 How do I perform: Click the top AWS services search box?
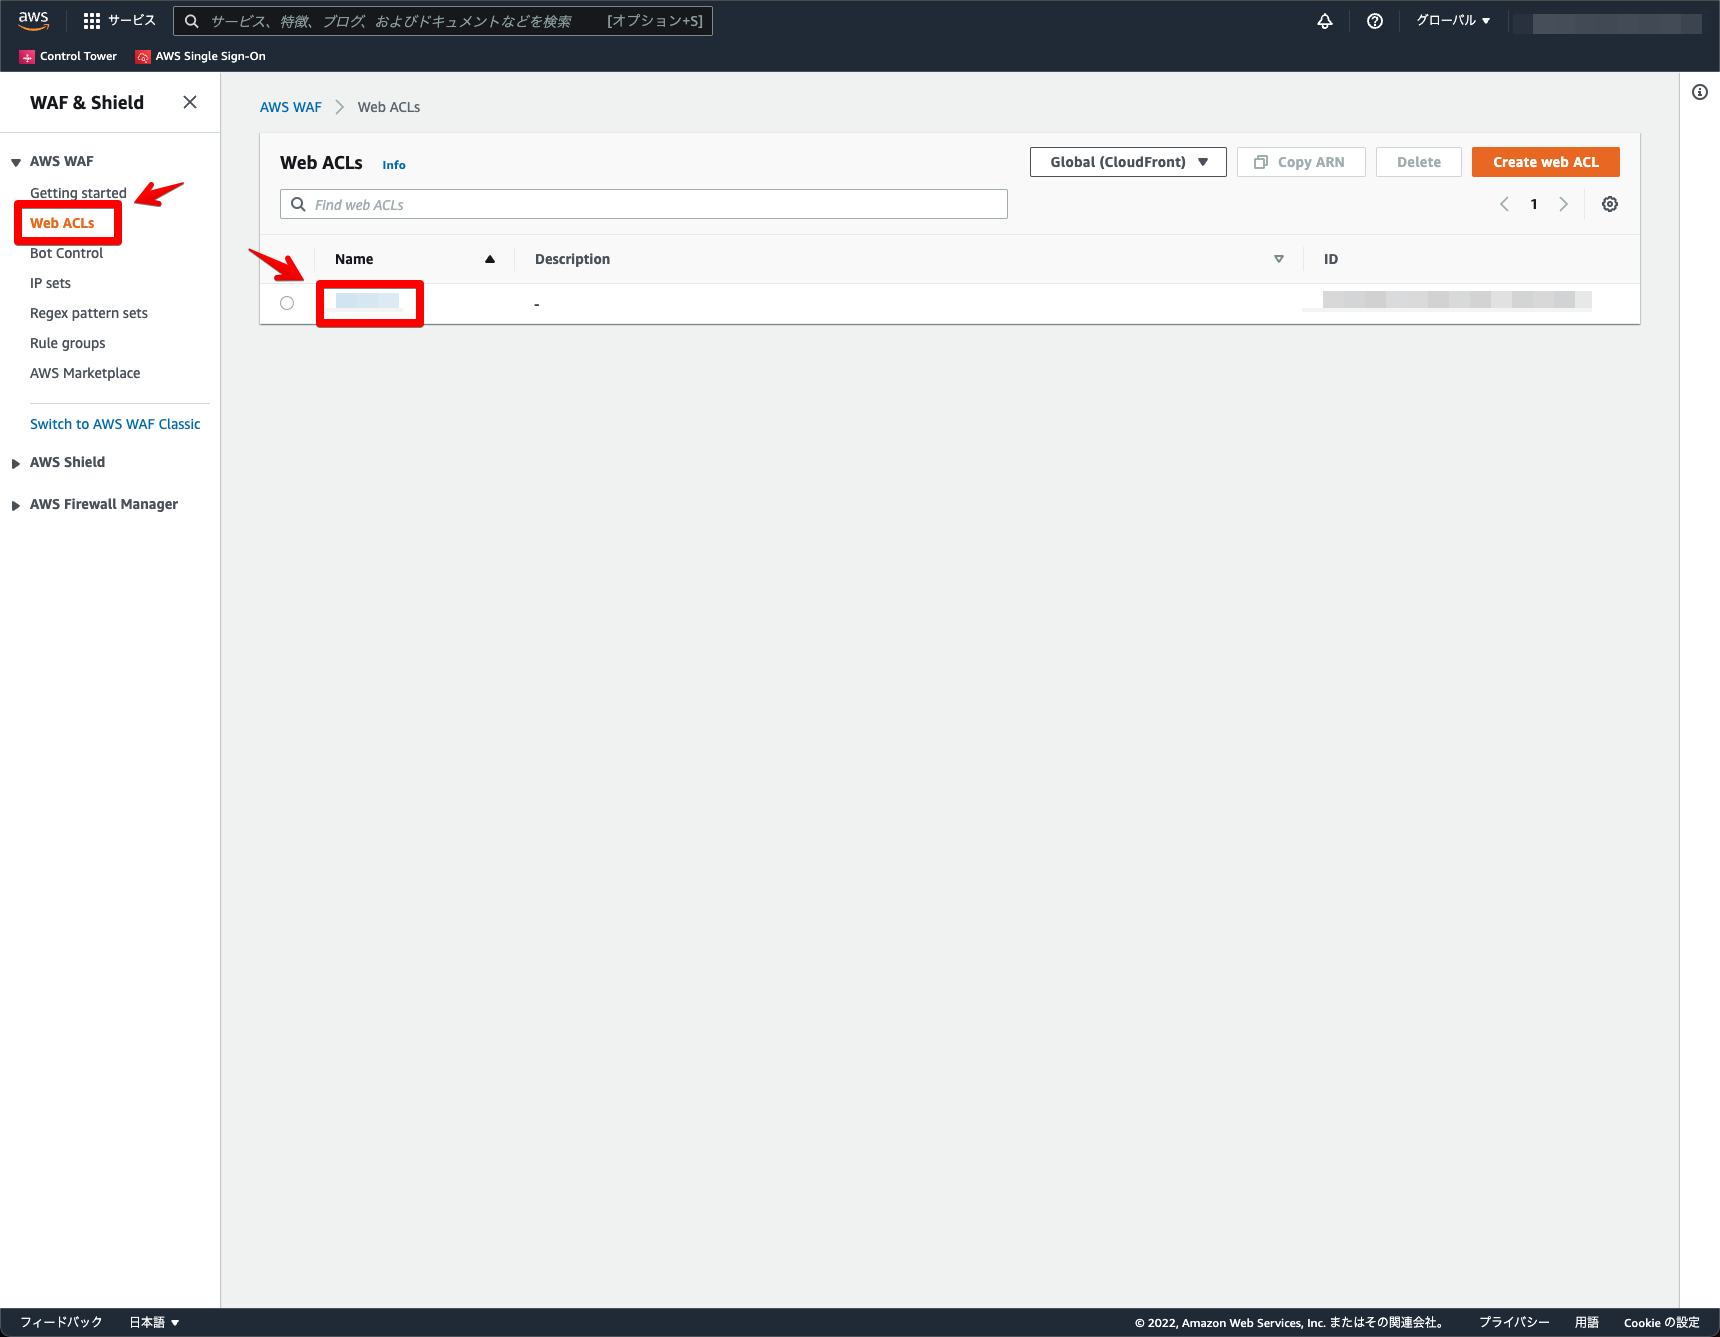[443, 21]
